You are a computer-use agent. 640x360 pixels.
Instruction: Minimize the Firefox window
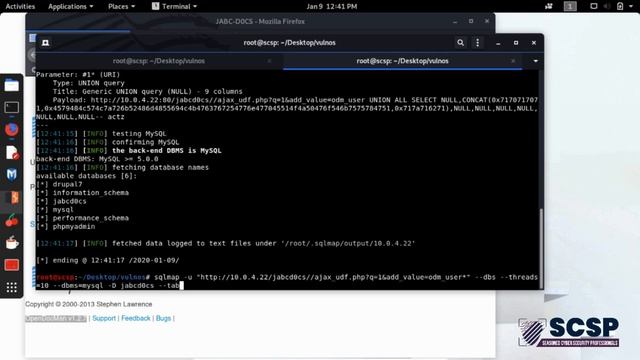(455, 21)
